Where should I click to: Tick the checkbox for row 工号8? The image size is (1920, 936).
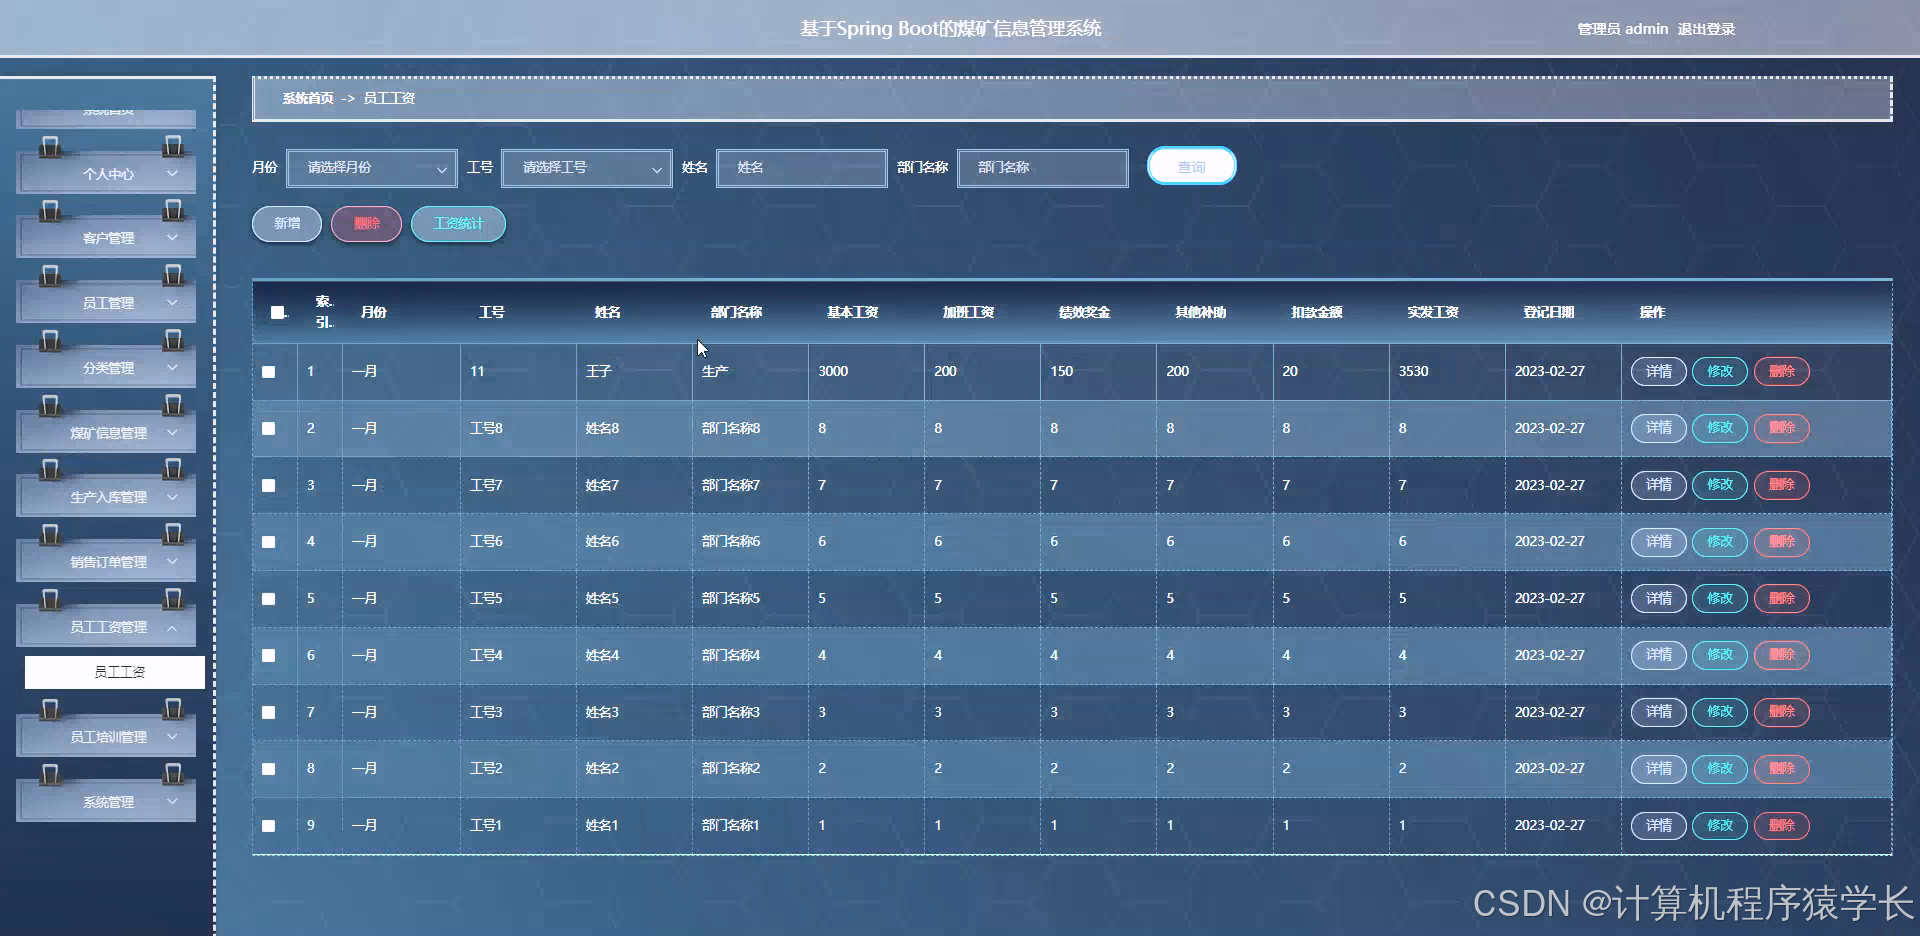tap(269, 428)
